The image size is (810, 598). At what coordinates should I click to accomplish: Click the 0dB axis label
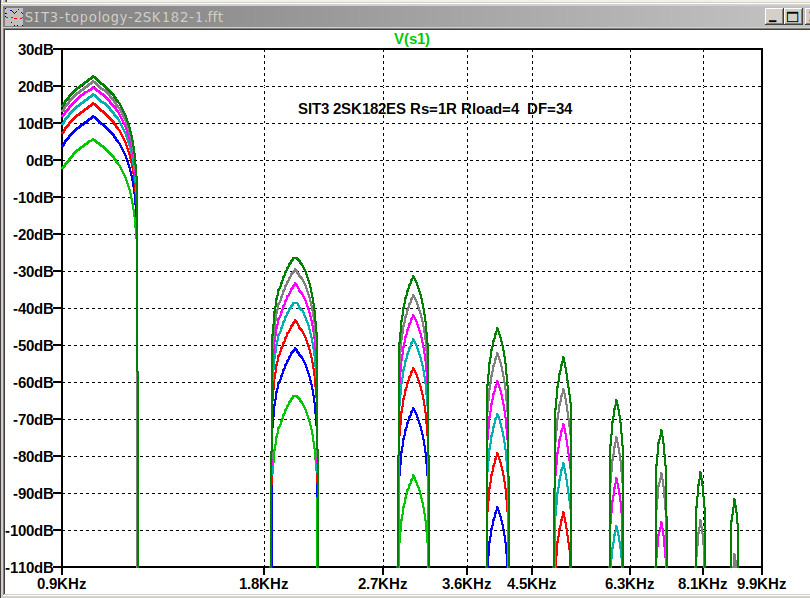point(40,161)
